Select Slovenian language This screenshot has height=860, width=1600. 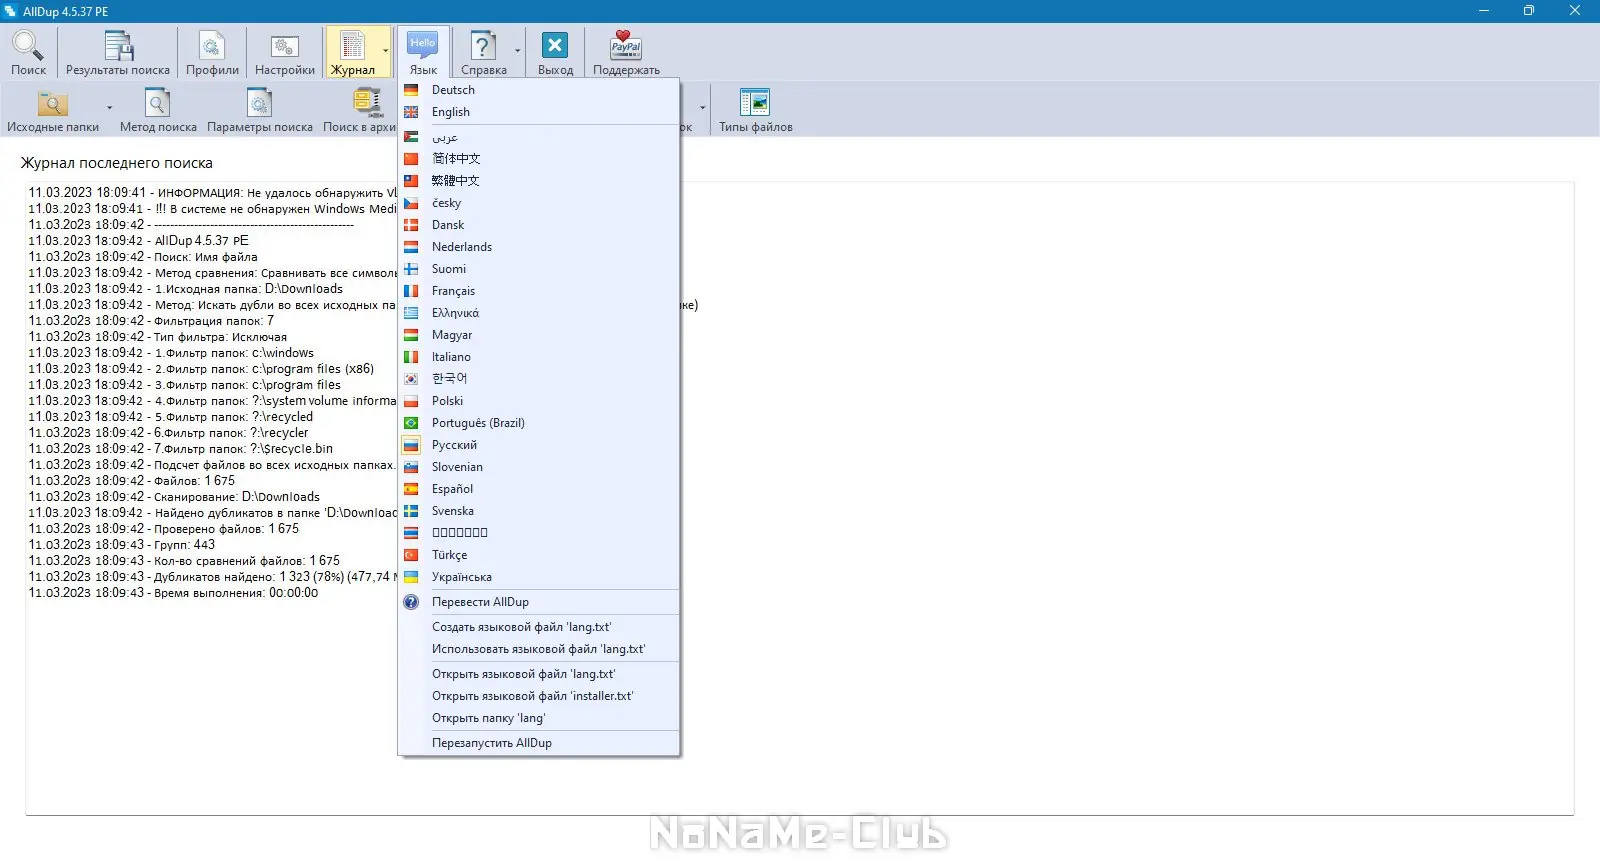[539, 467]
